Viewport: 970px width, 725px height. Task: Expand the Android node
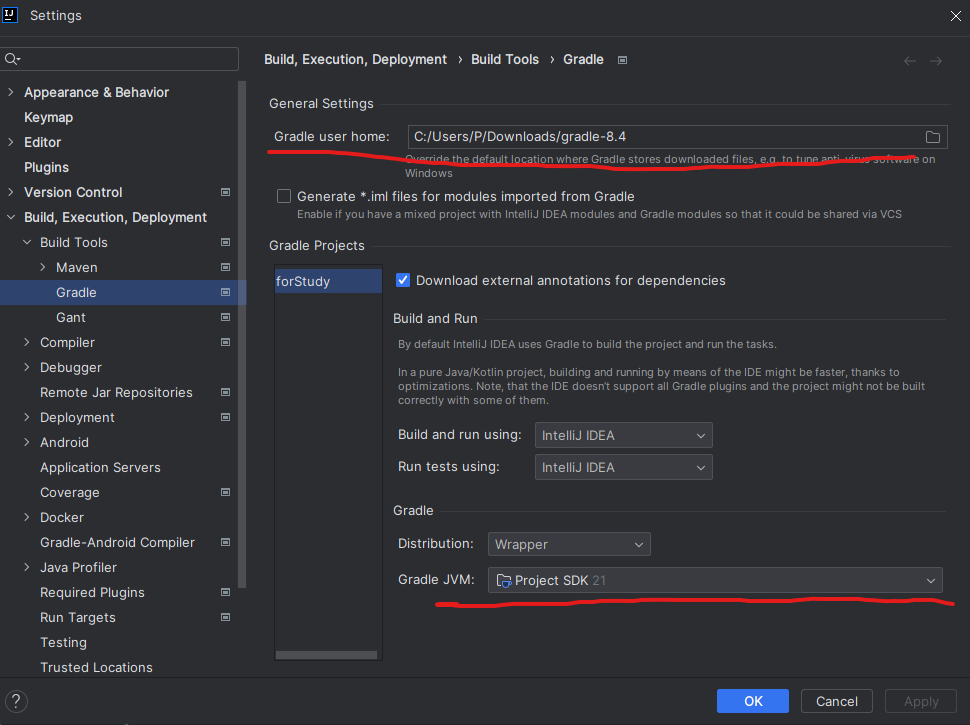coord(27,442)
